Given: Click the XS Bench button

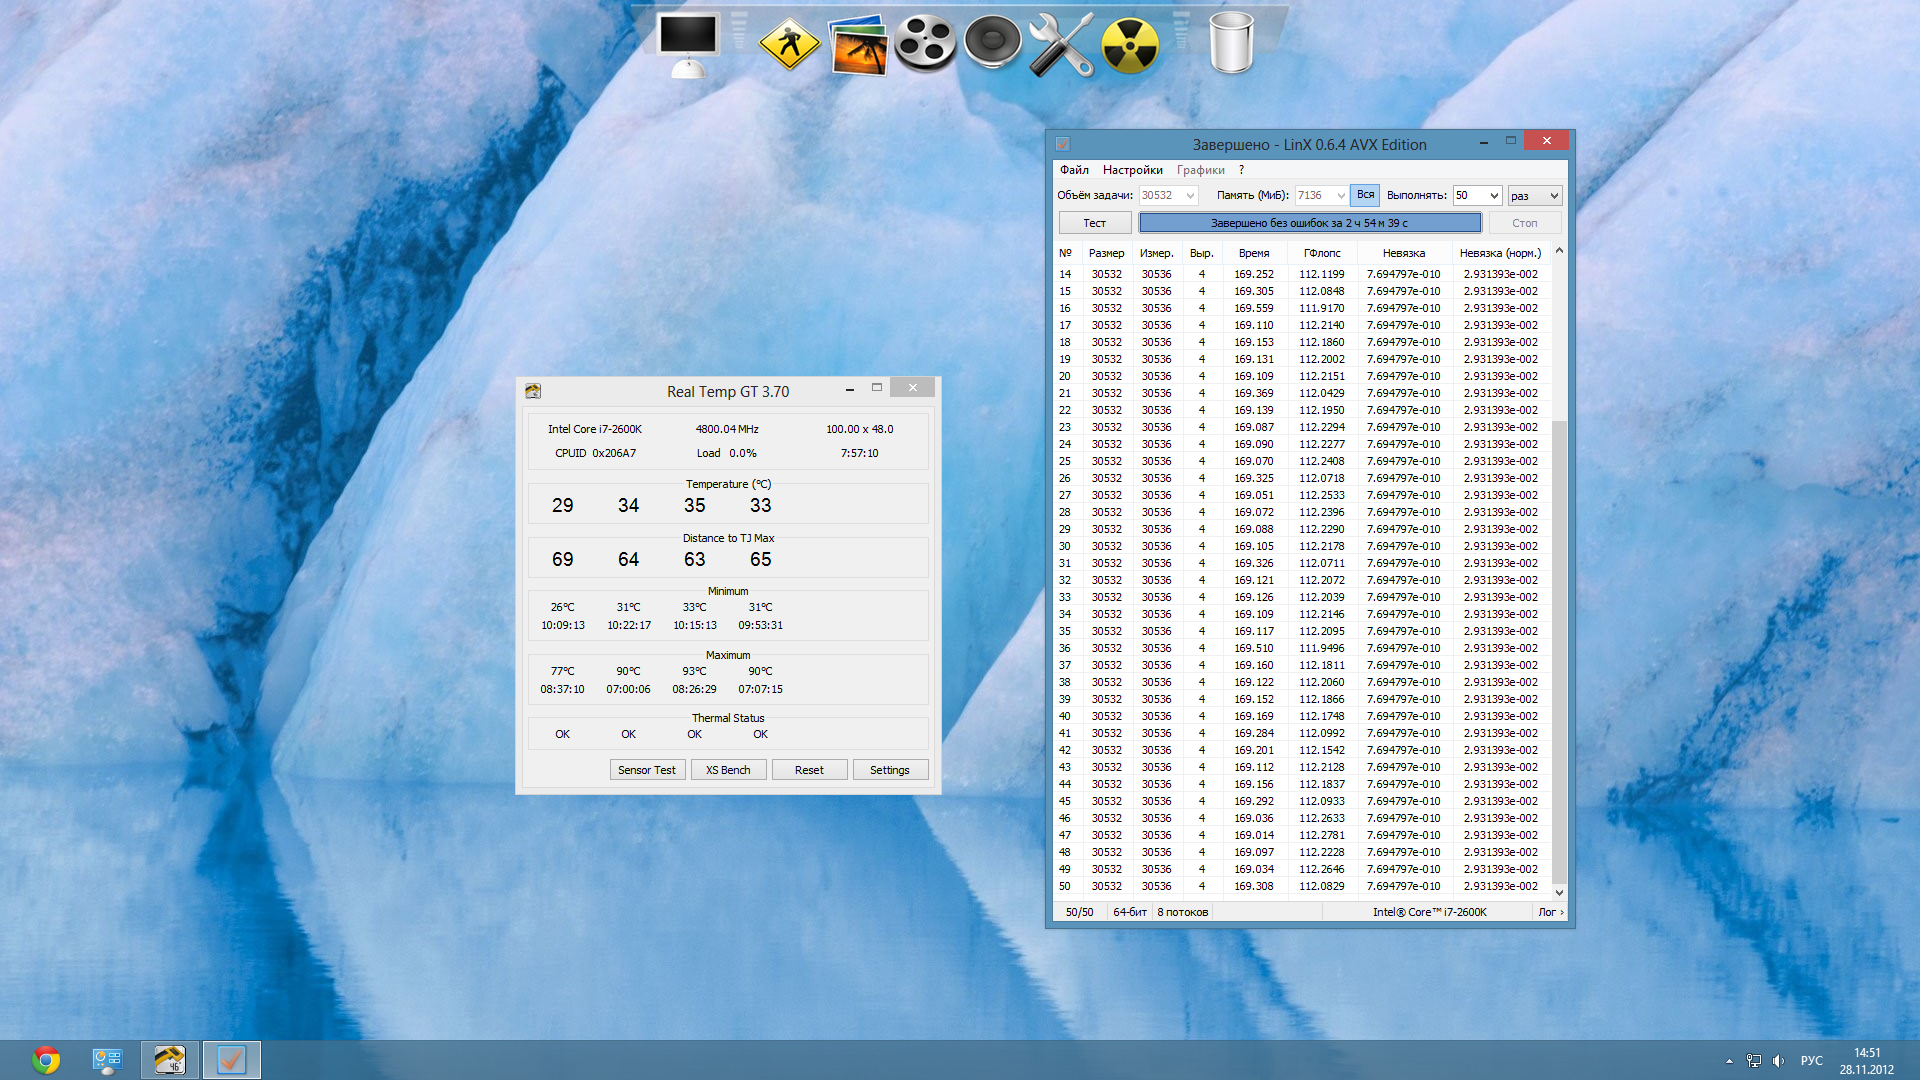Looking at the screenshot, I should (728, 770).
